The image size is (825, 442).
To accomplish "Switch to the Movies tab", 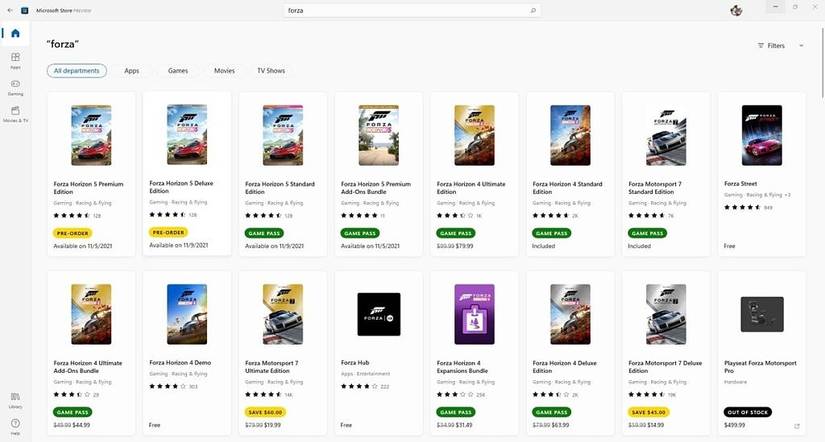I will 224,71.
